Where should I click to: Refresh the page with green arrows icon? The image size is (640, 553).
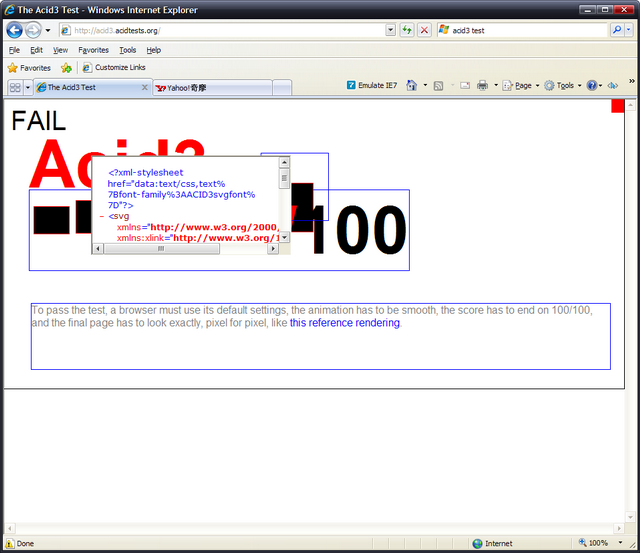point(407,30)
